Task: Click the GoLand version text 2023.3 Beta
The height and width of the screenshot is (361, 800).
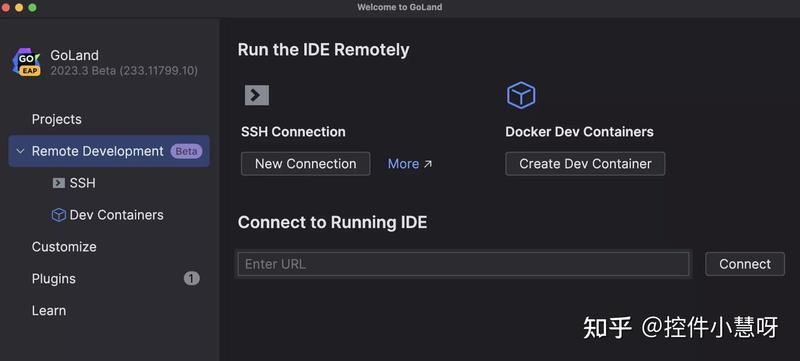Action: pos(124,71)
